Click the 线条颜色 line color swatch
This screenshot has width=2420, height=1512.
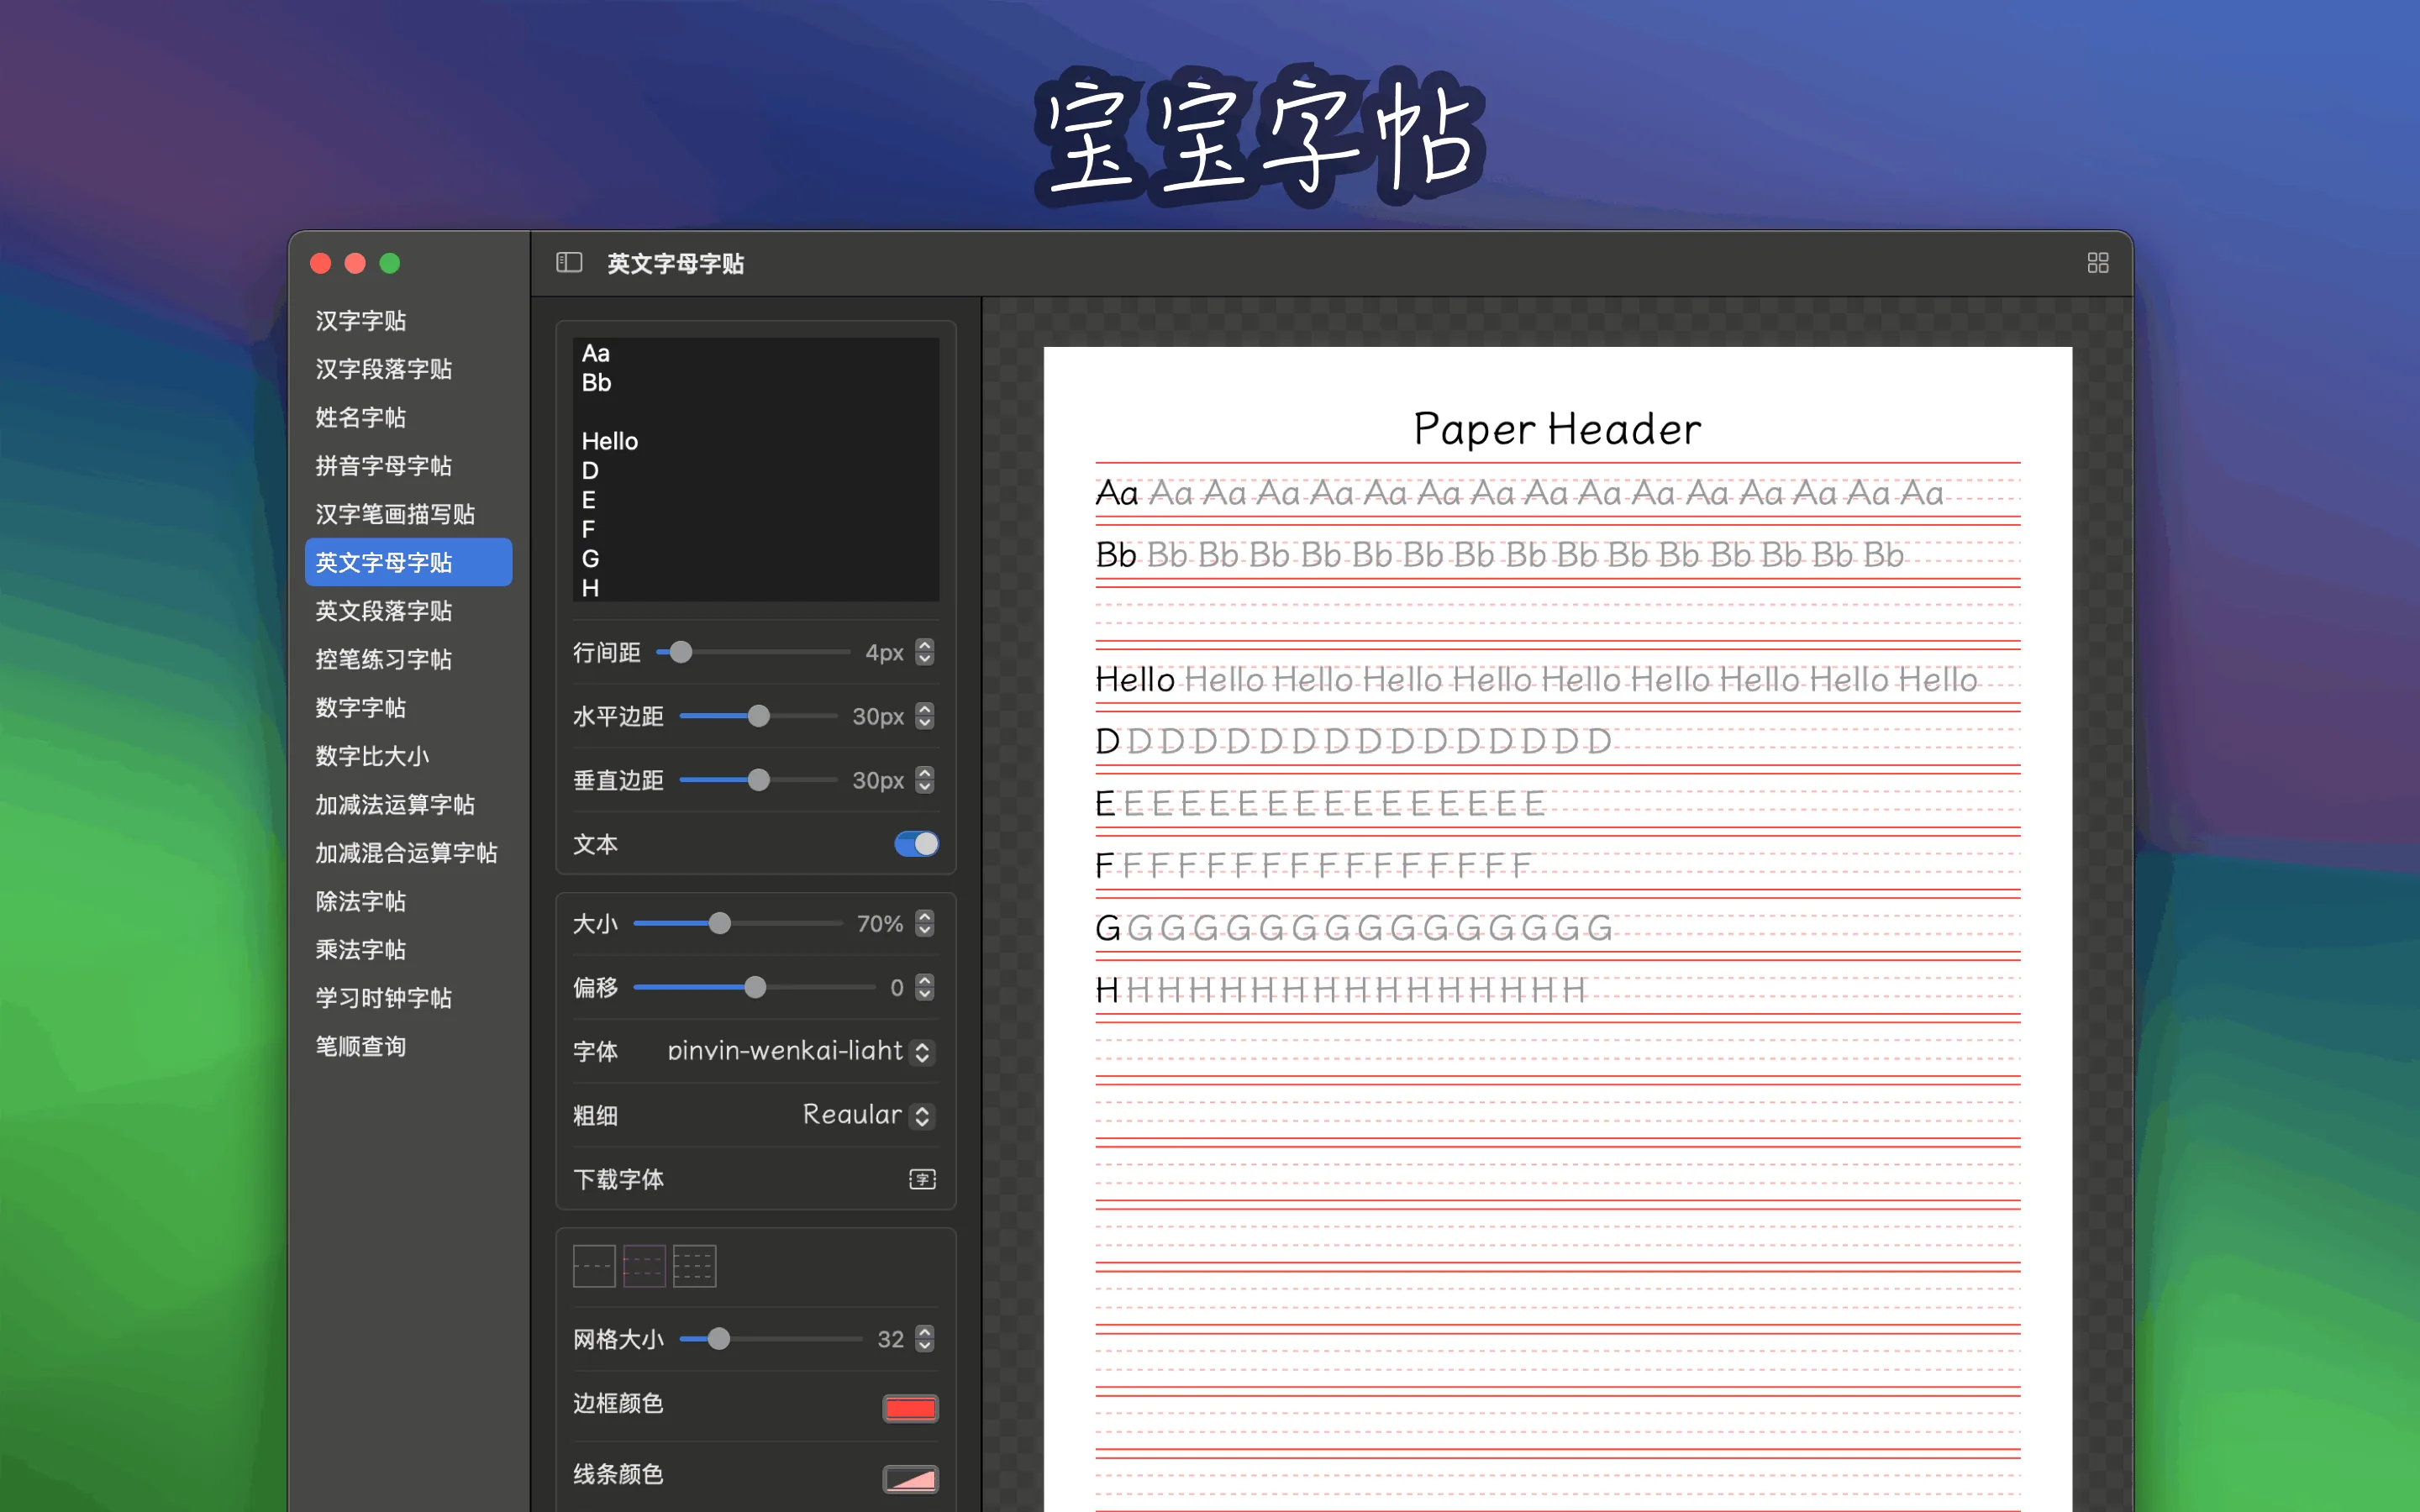tap(909, 1478)
